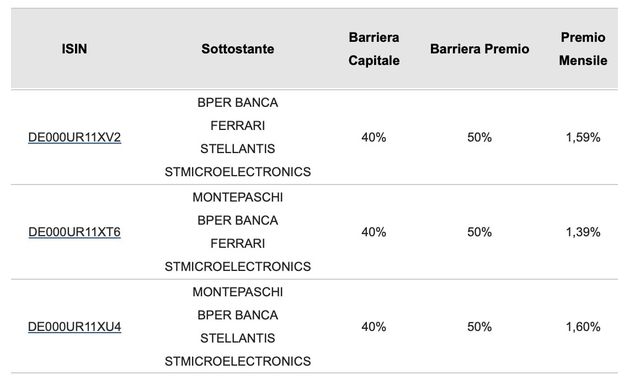Screen dimensions: 640x380
Task: Click the Barriera Capitale column header
Action: 374,49
